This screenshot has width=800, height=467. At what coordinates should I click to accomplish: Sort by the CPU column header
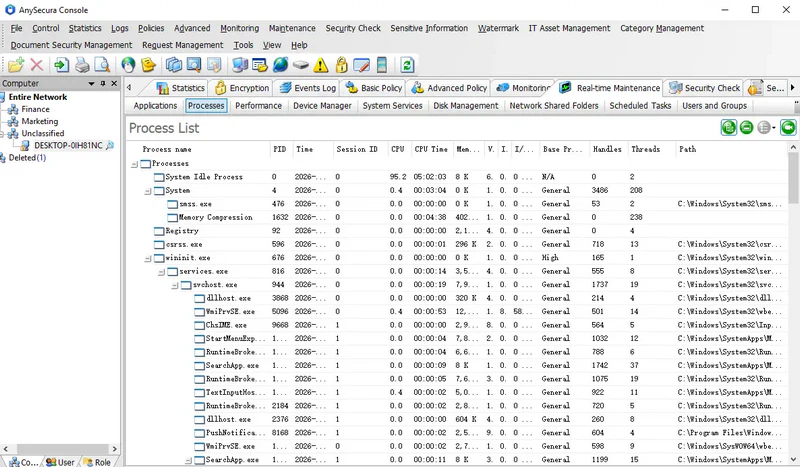pos(397,149)
